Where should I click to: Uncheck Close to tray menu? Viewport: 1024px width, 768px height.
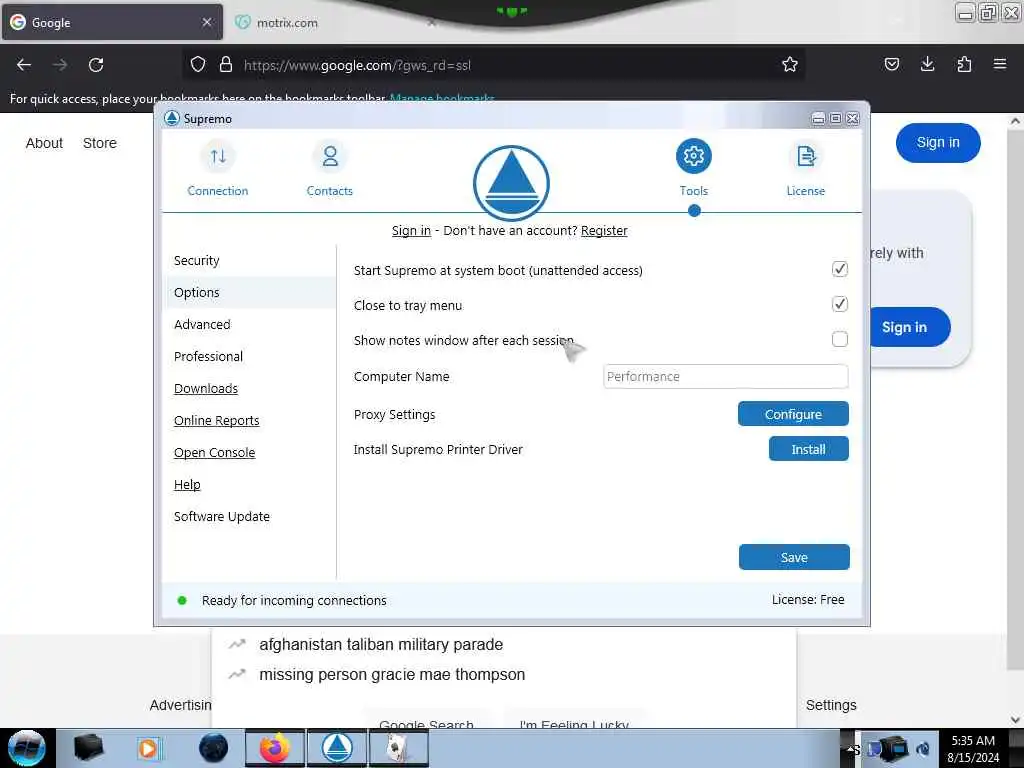[x=840, y=304]
